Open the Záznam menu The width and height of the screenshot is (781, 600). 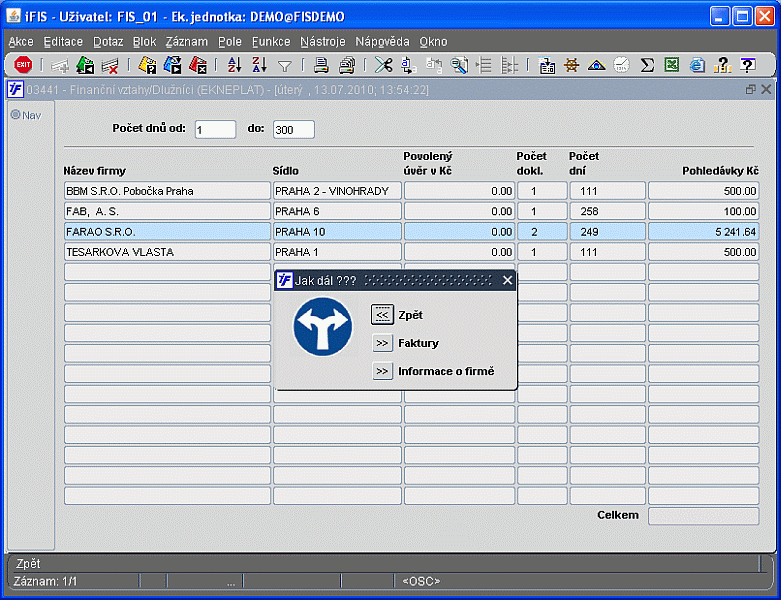pyautogui.click(x=187, y=42)
